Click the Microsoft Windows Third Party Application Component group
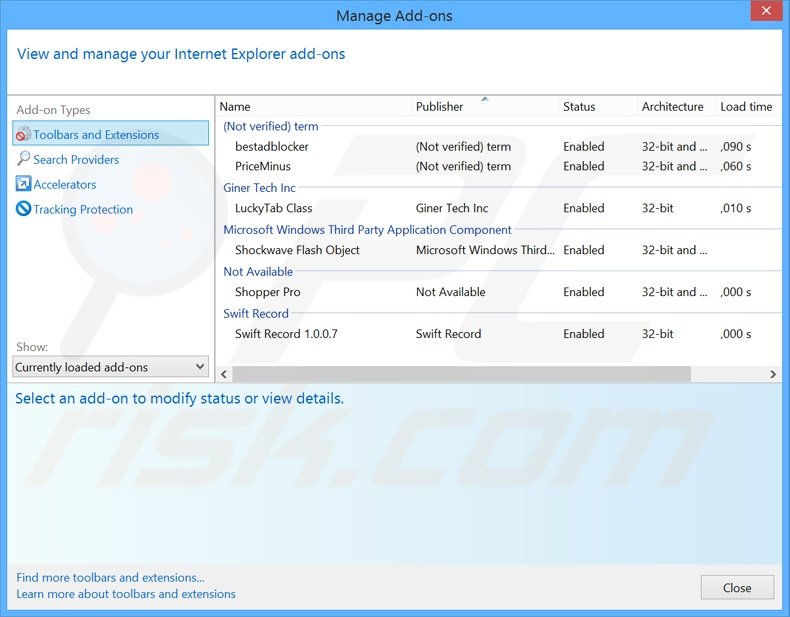This screenshot has width=790, height=617. tap(367, 230)
